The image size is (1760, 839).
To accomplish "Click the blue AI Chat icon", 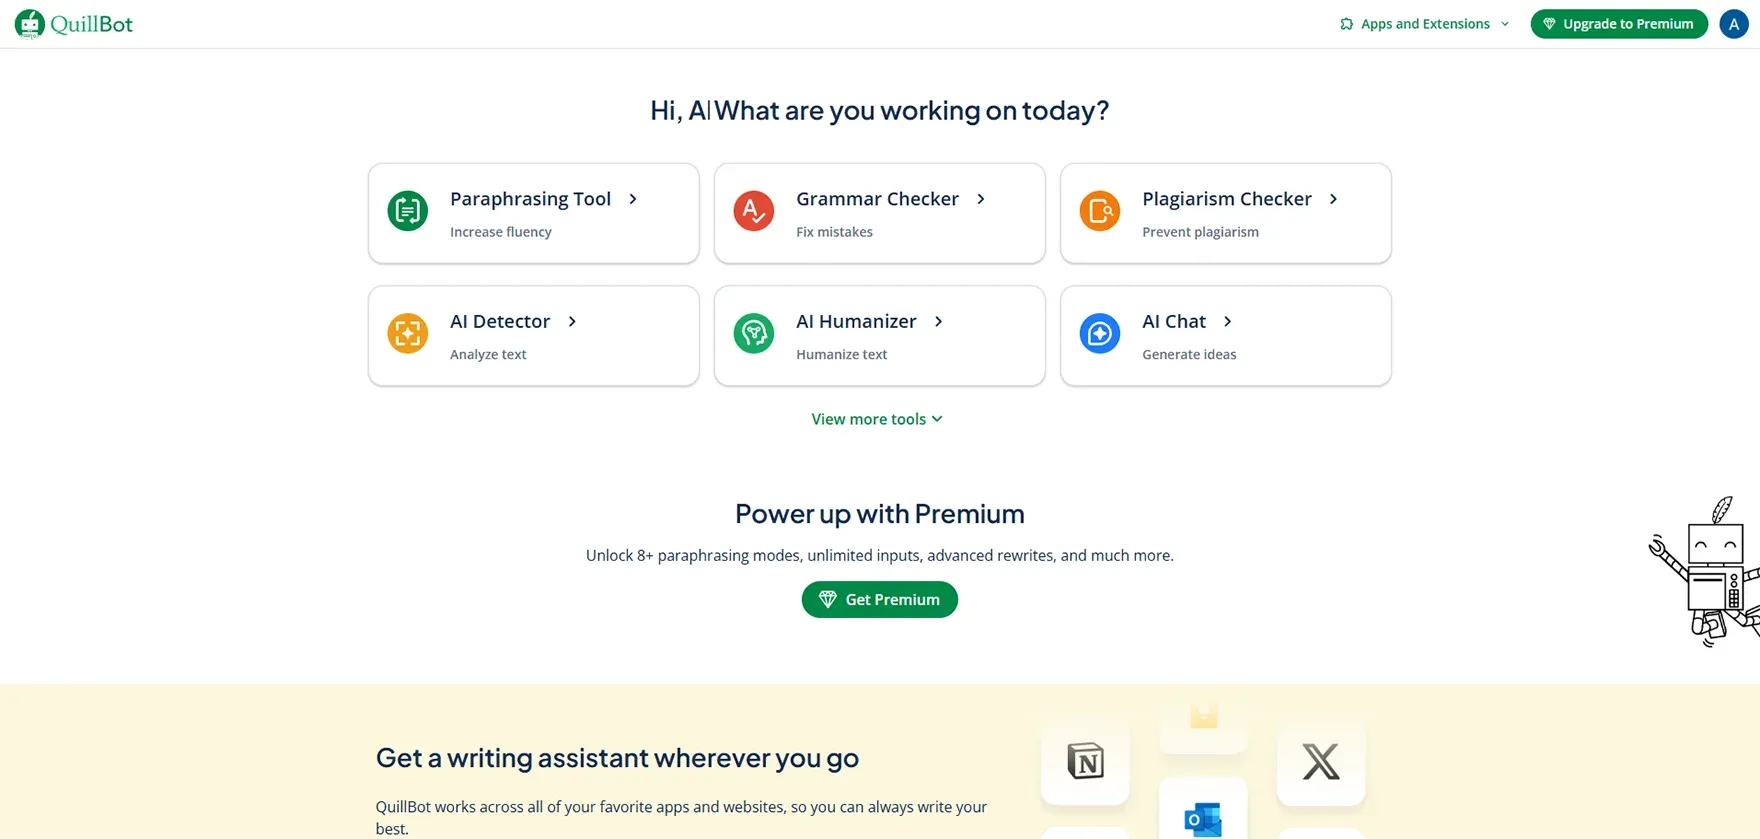I will (x=1100, y=333).
